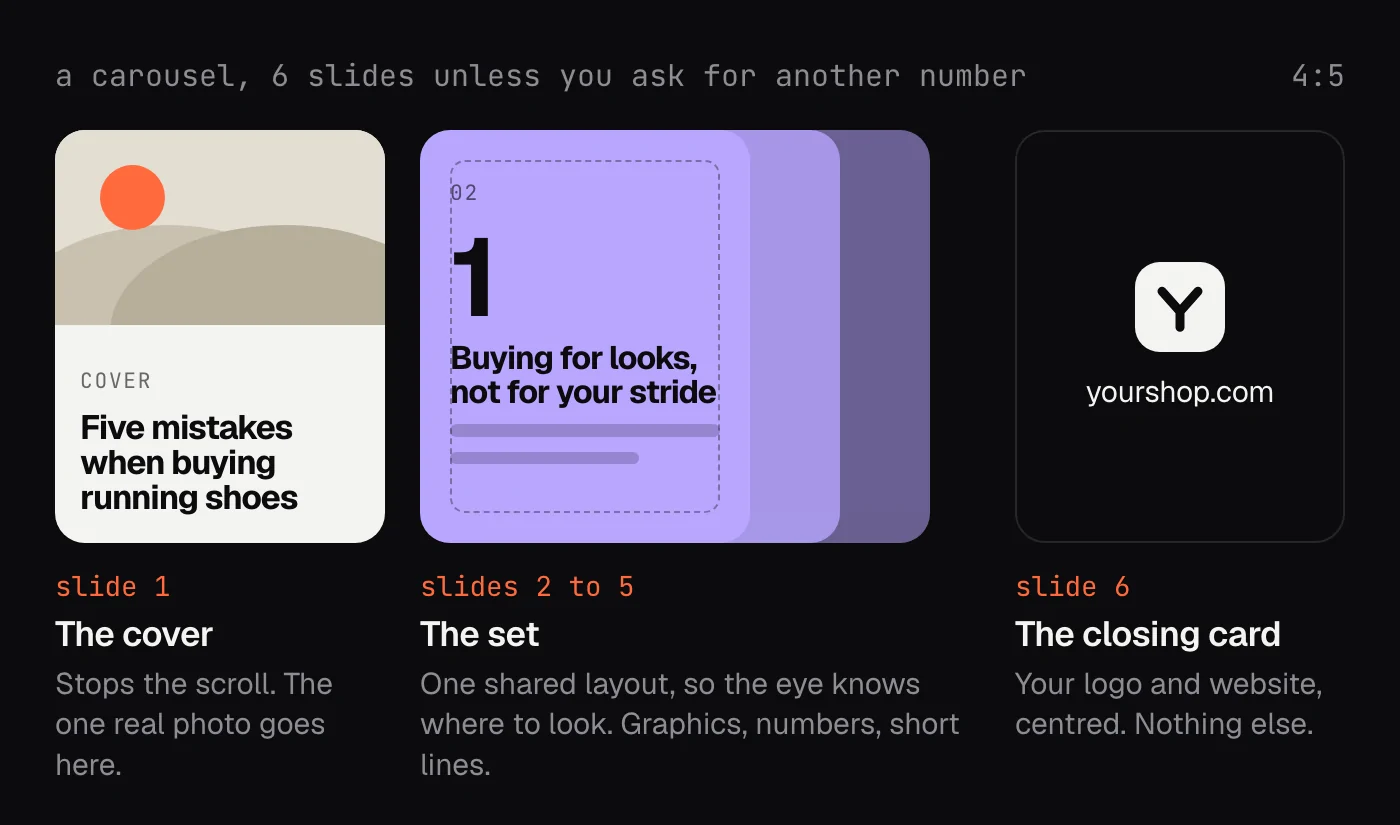Click 'The set' heading
This screenshot has height=825, width=1400.
(480, 634)
